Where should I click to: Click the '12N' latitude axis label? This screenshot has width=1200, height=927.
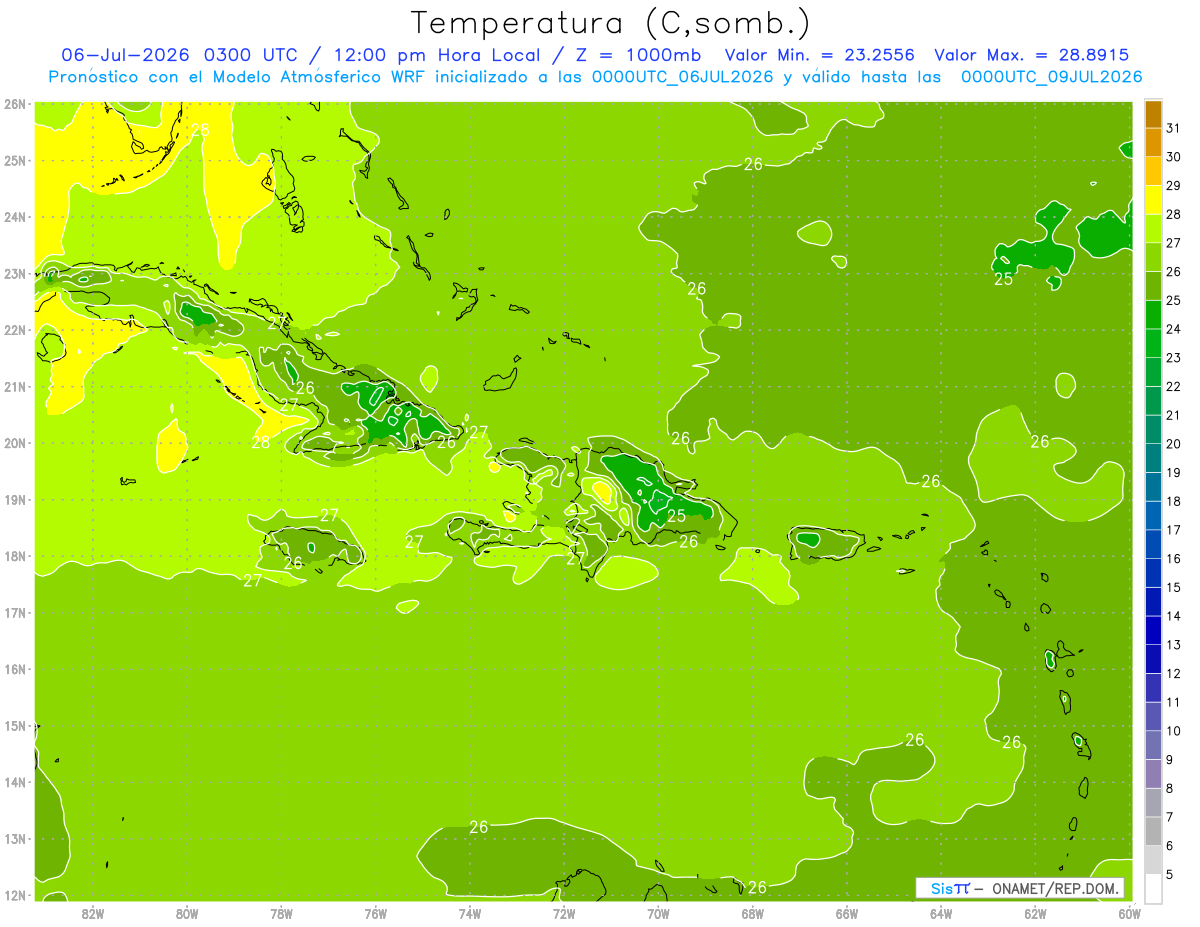coord(15,895)
